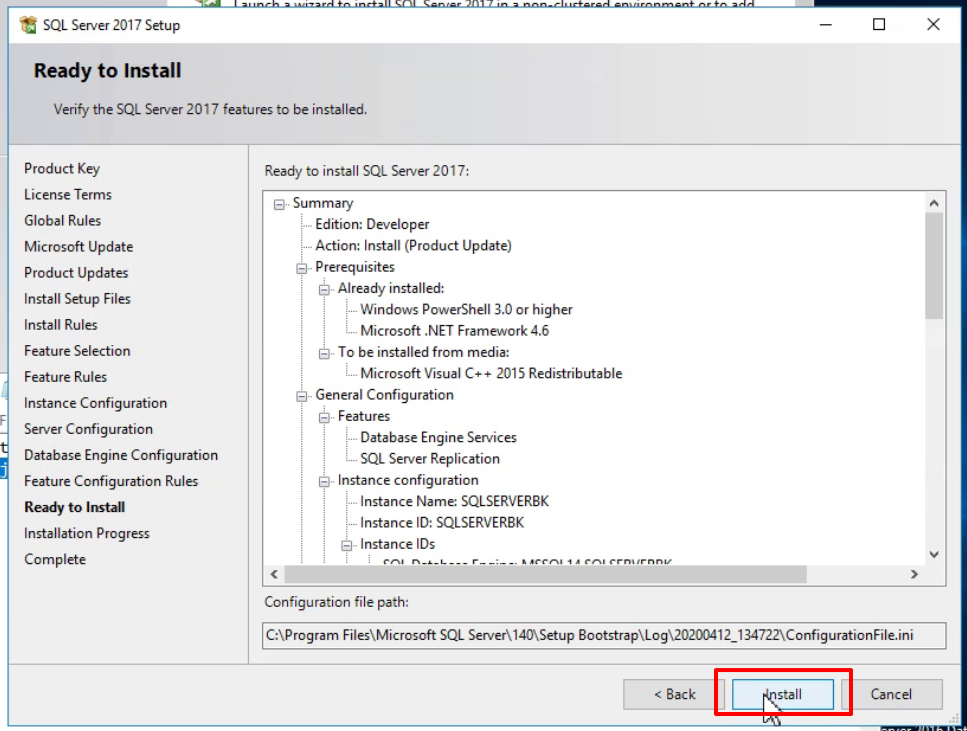Collapse the General Configuration node
Screen dimensions: 967x731
(302, 396)
